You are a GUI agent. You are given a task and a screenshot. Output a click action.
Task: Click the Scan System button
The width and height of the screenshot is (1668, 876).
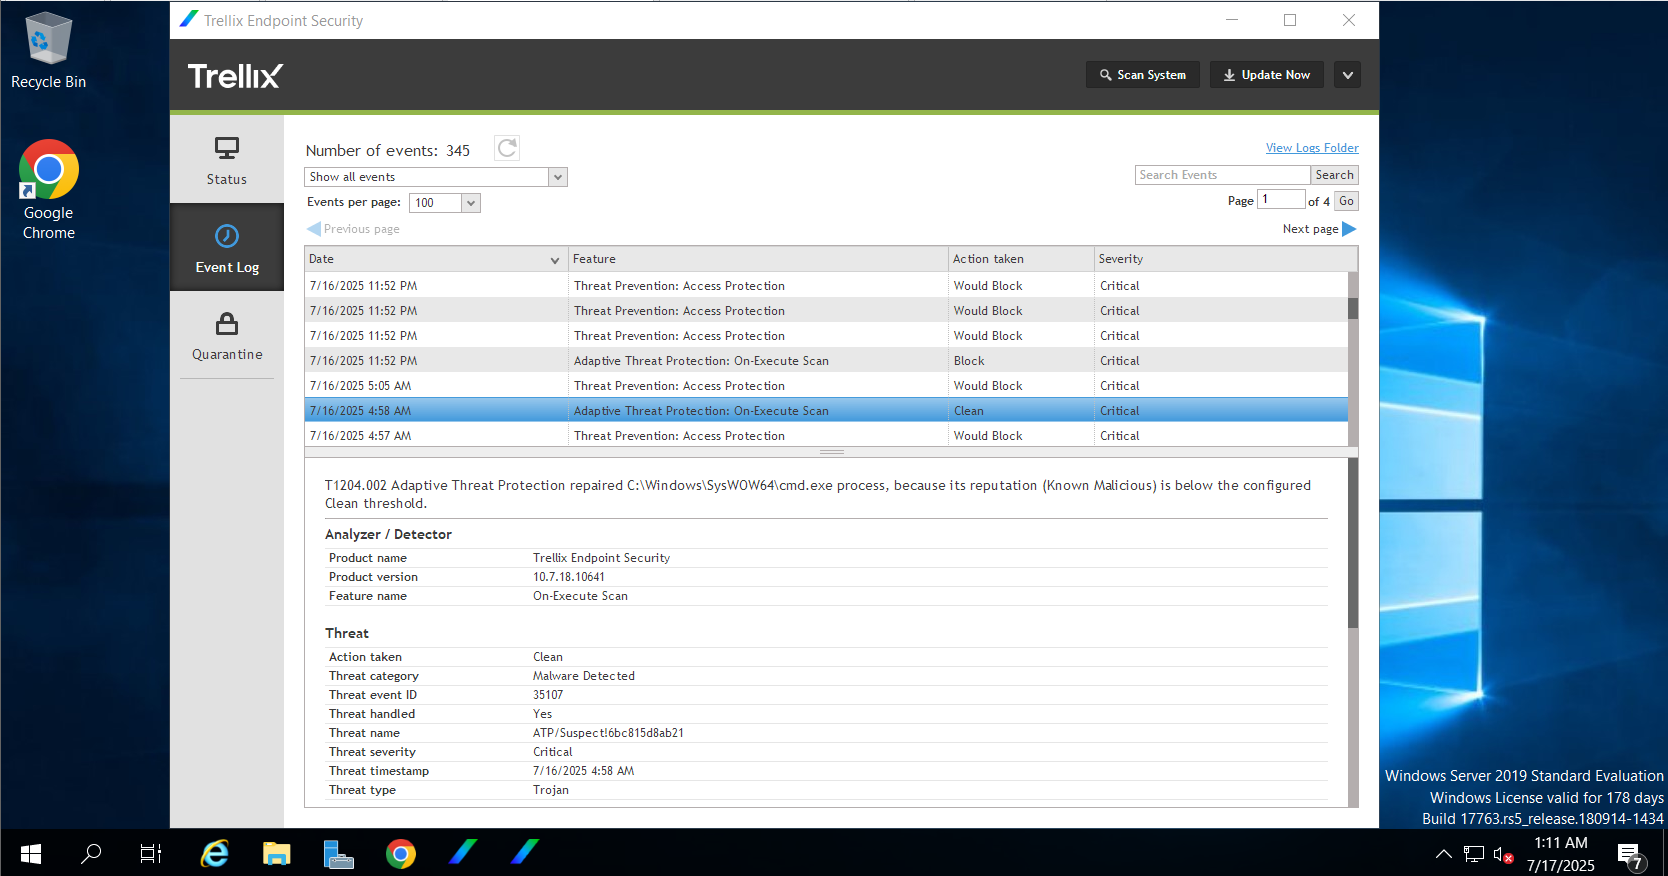[1142, 75]
